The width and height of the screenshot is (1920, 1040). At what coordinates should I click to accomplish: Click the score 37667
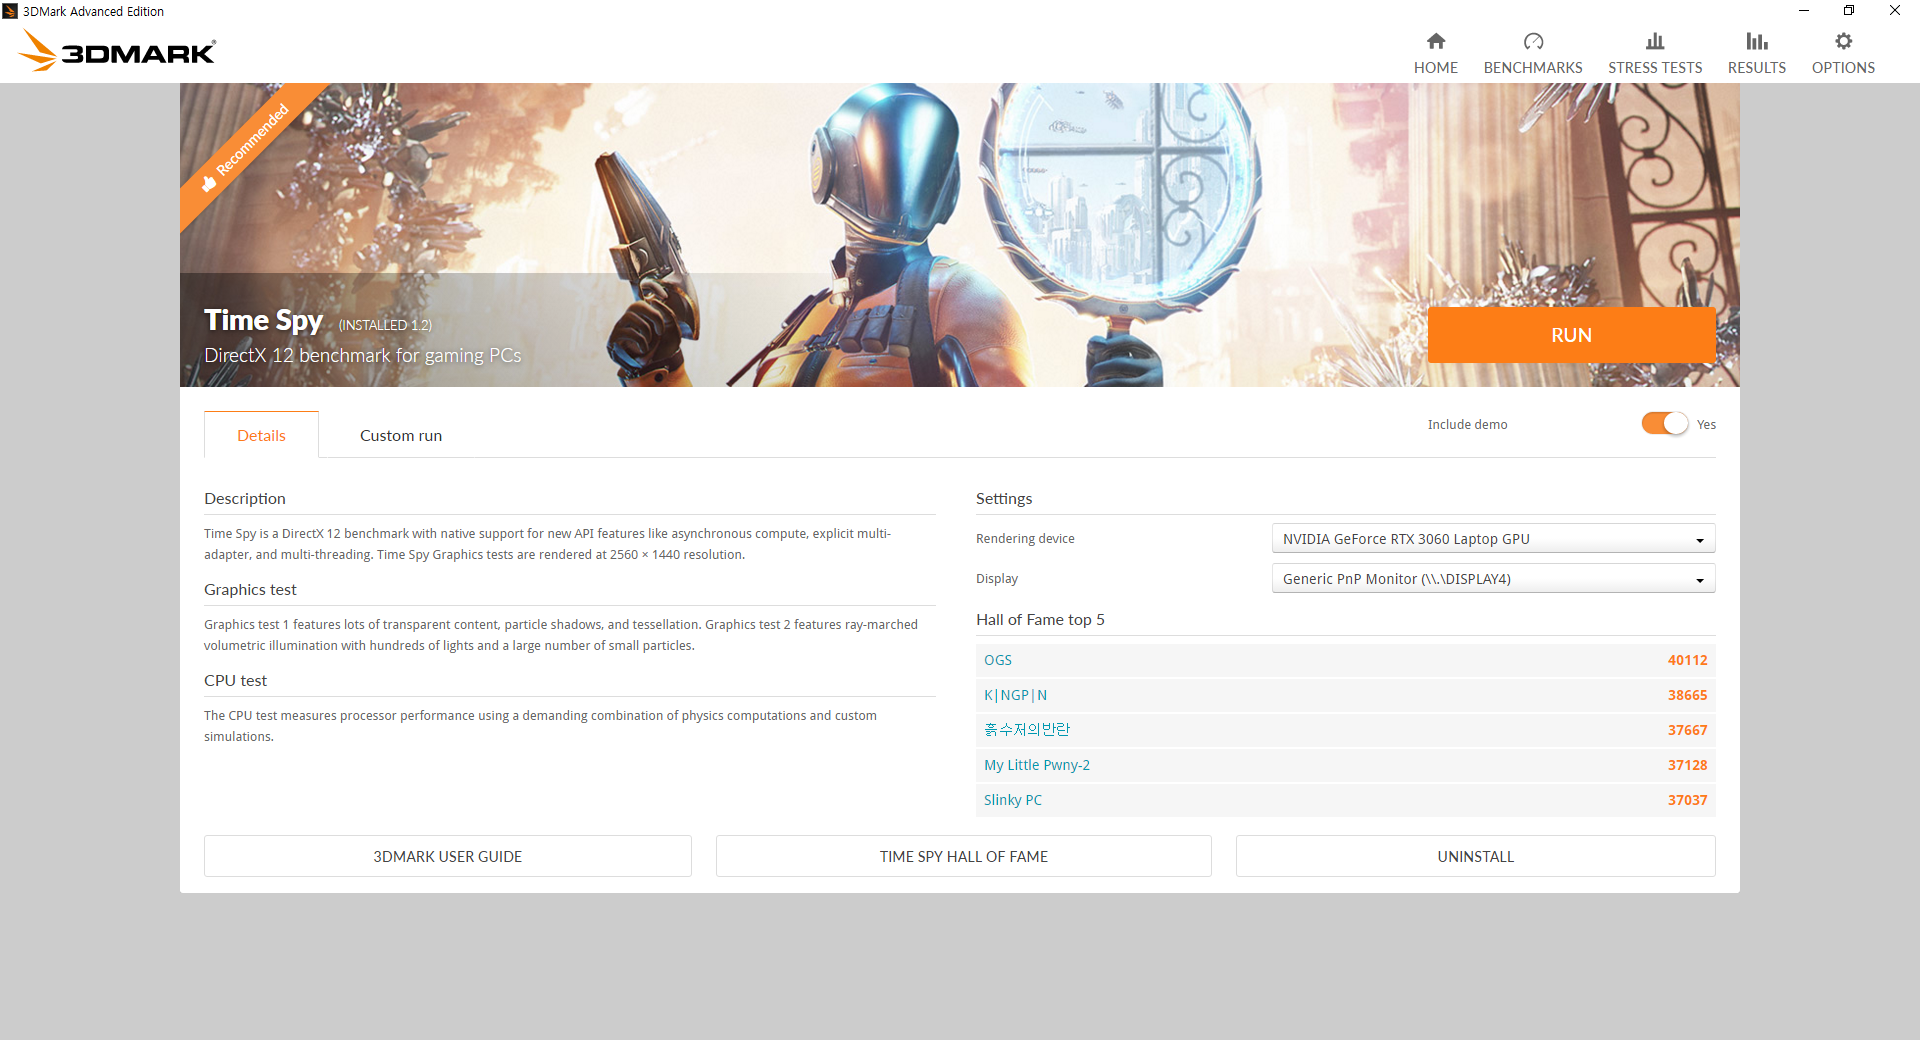pyautogui.click(x=1687, y=730)
